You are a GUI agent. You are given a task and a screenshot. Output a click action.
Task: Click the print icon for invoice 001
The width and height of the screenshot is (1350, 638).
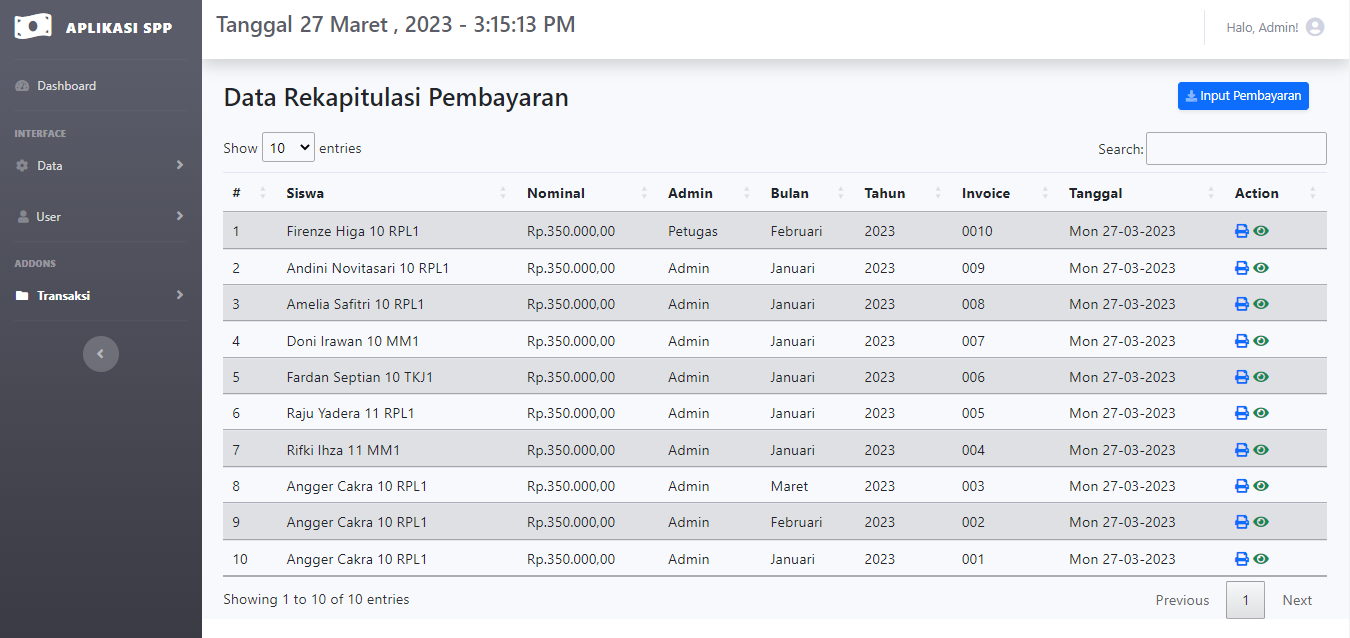[x=1240, y=558]
